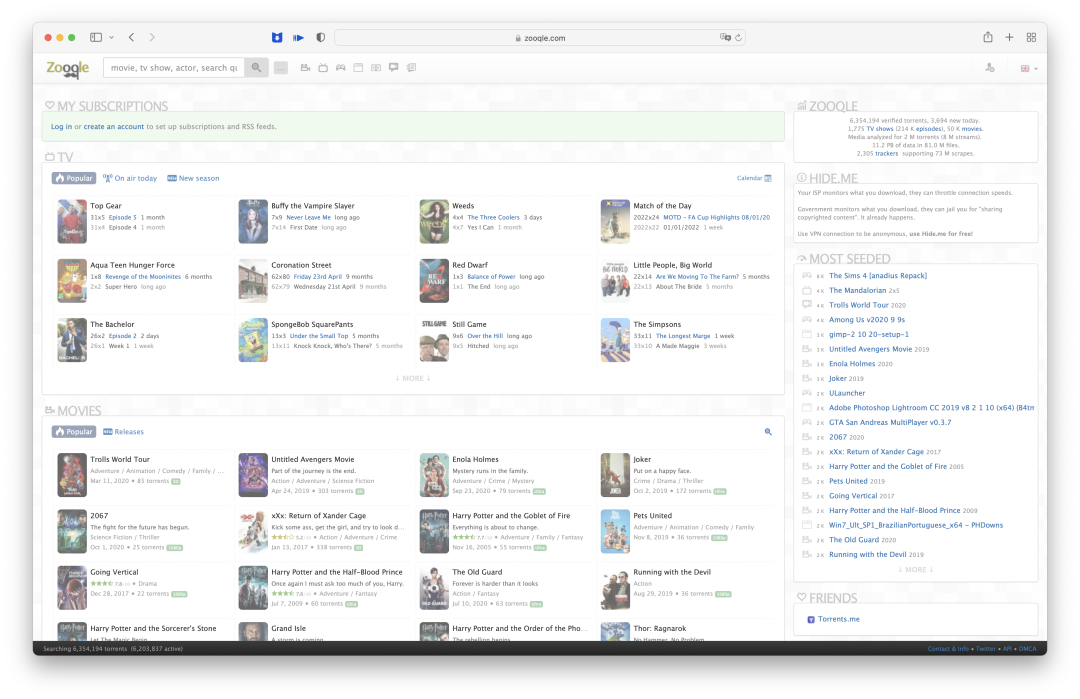Open the TV shows category icon
Screen dimensions: 1080x699
click(323, 67)
